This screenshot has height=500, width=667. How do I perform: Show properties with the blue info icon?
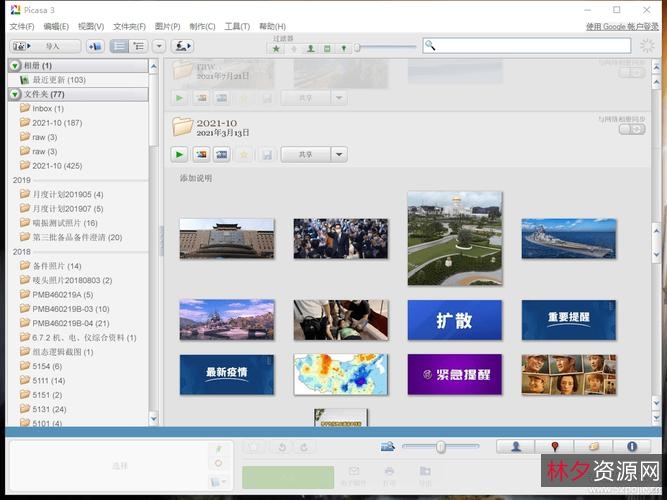632,446
